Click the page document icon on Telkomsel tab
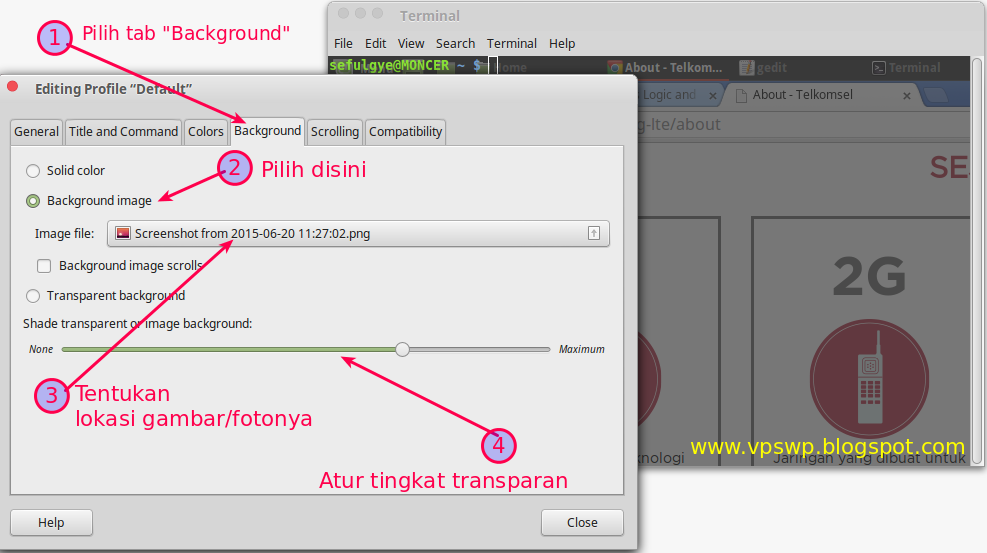The height and width of the screenshot is (553, 987). 742,96
